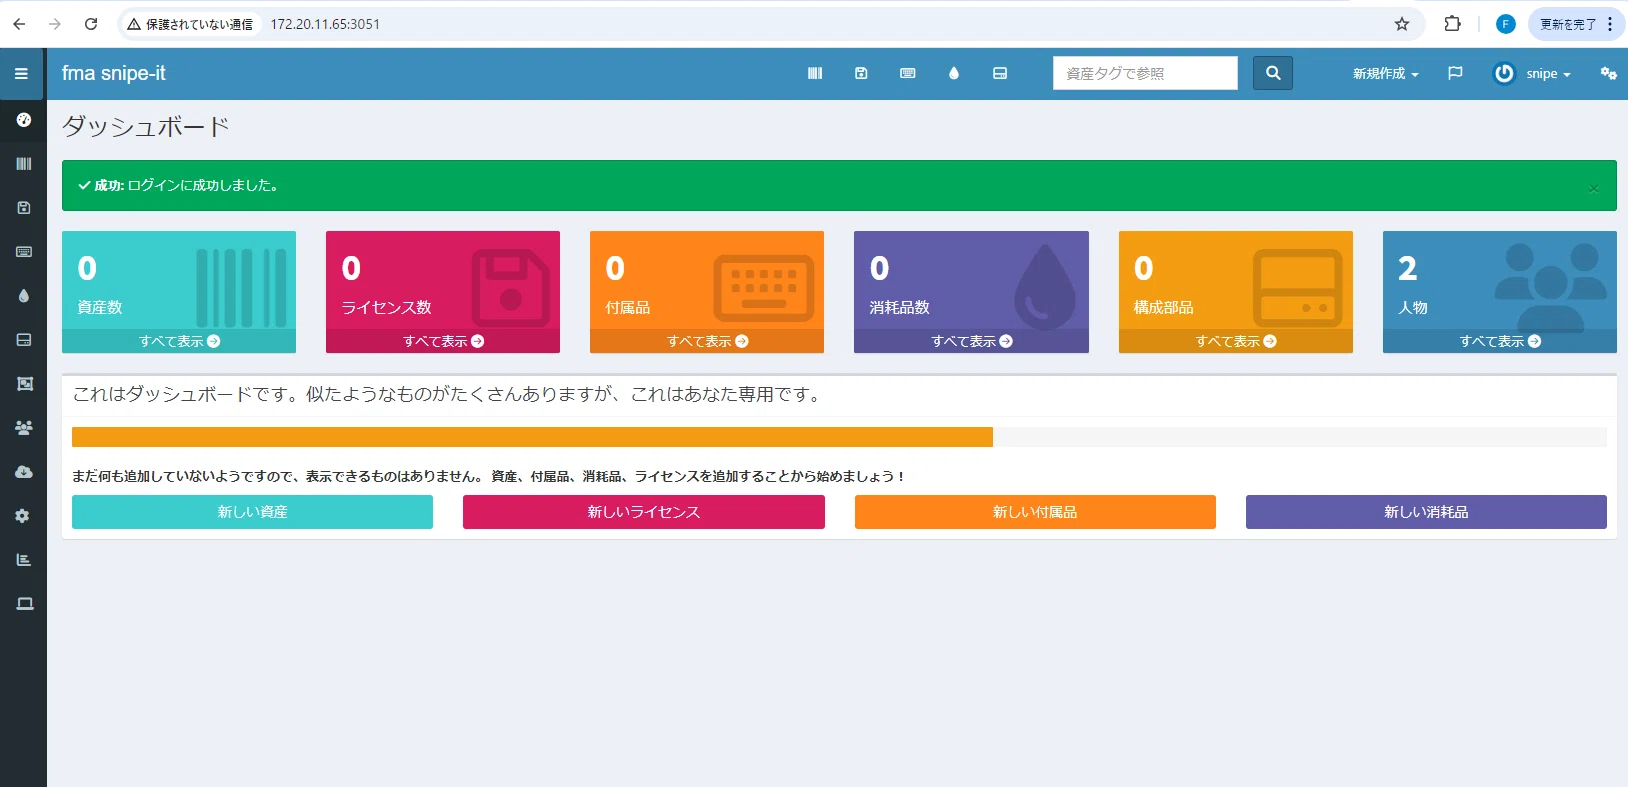Open the flag alerts icon in navbar
The width and height of the screenshot is (1628, 787).
tap(1455, 73)
